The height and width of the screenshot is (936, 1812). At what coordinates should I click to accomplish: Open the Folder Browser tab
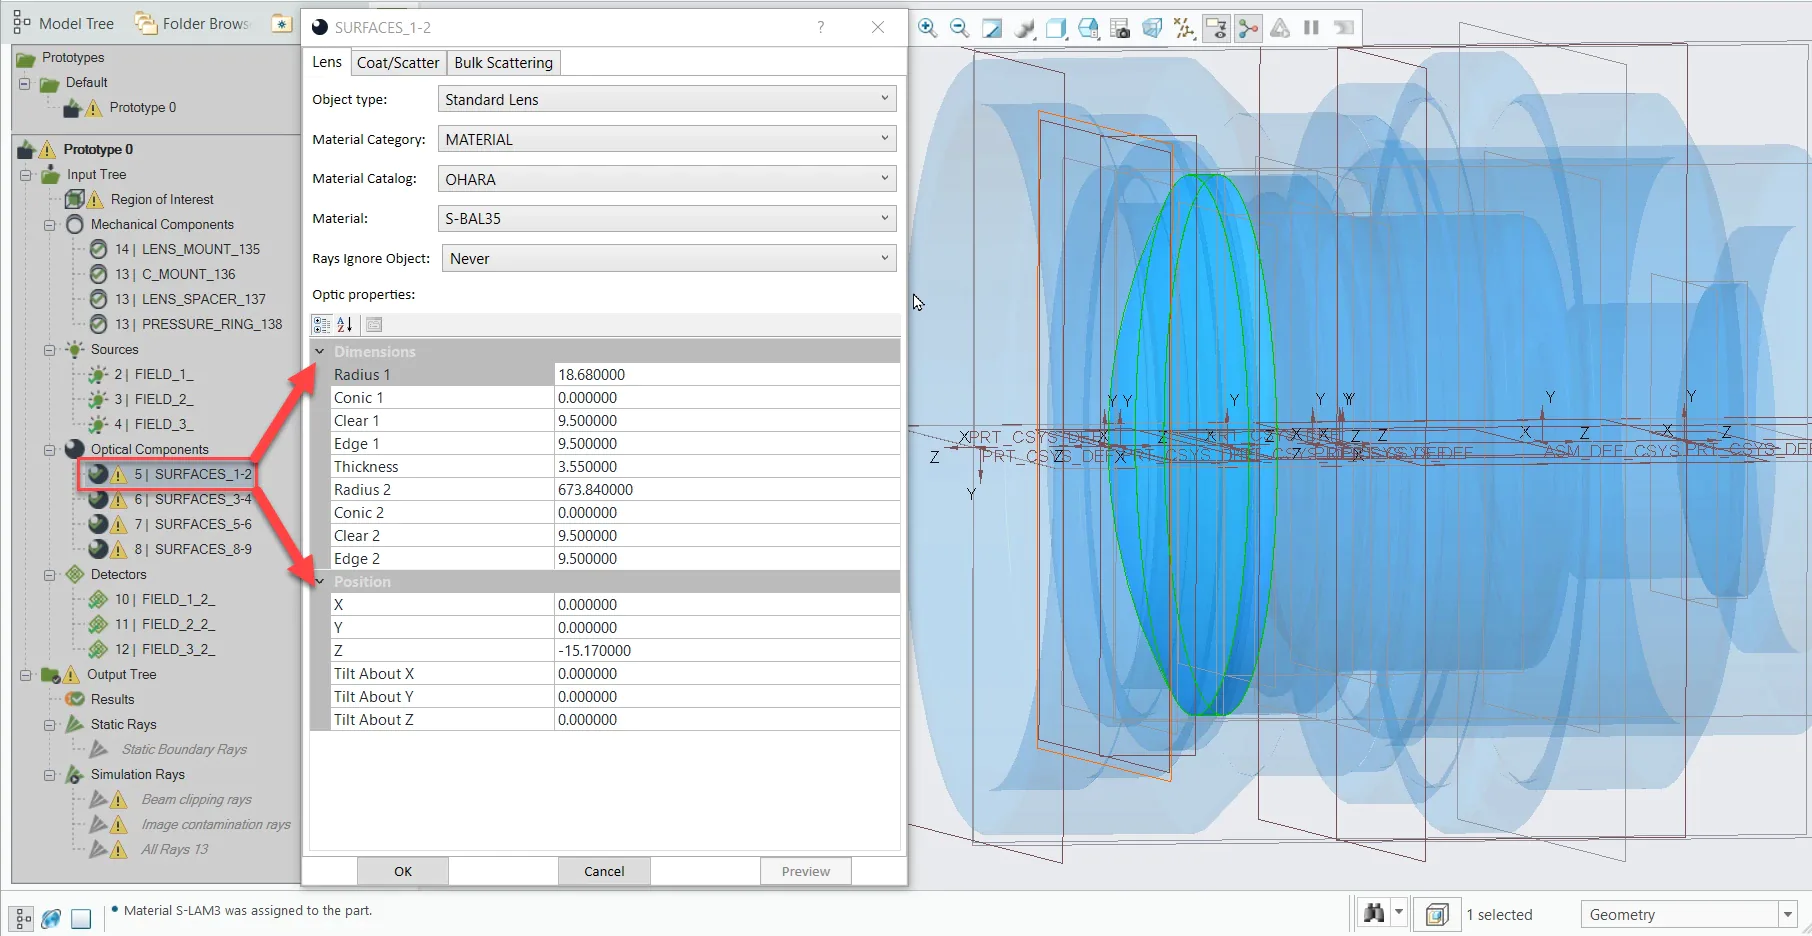tap(193, 23)
